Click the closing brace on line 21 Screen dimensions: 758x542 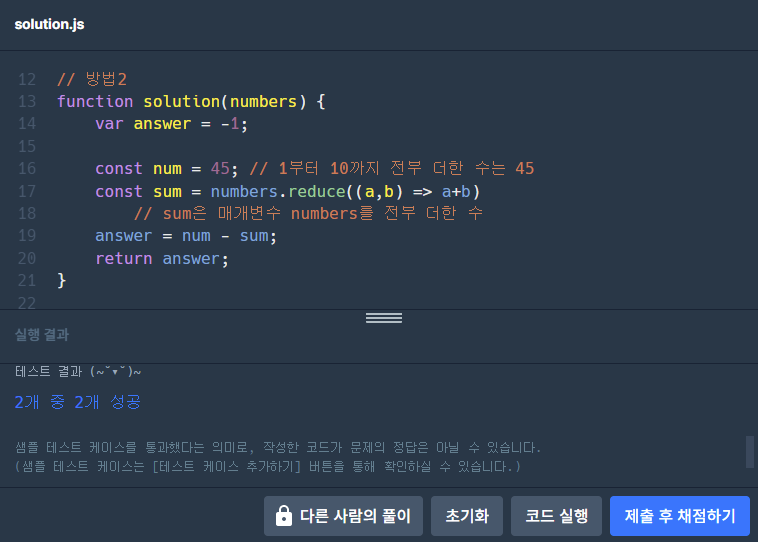click(x=61, y=280)
